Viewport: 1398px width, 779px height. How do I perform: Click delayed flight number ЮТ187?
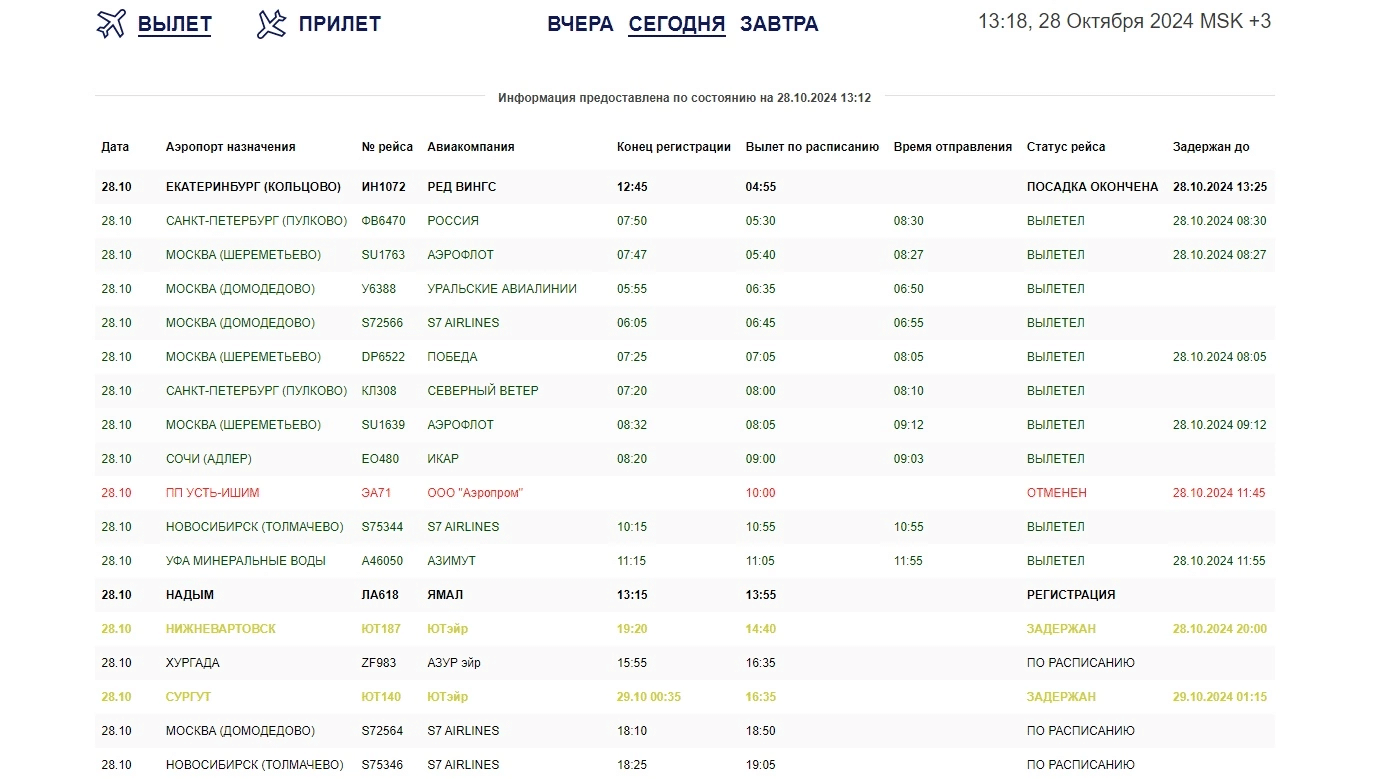coord(381,629)
